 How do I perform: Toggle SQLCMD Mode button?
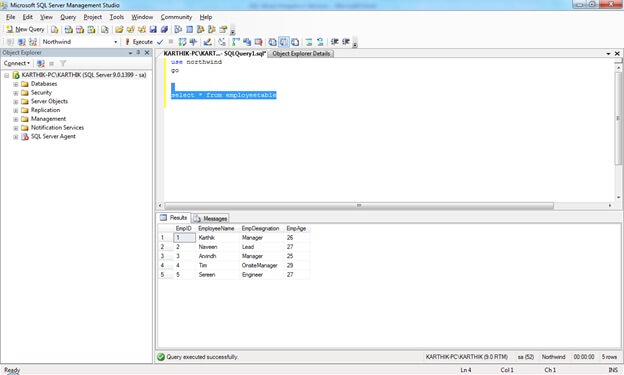258,42
